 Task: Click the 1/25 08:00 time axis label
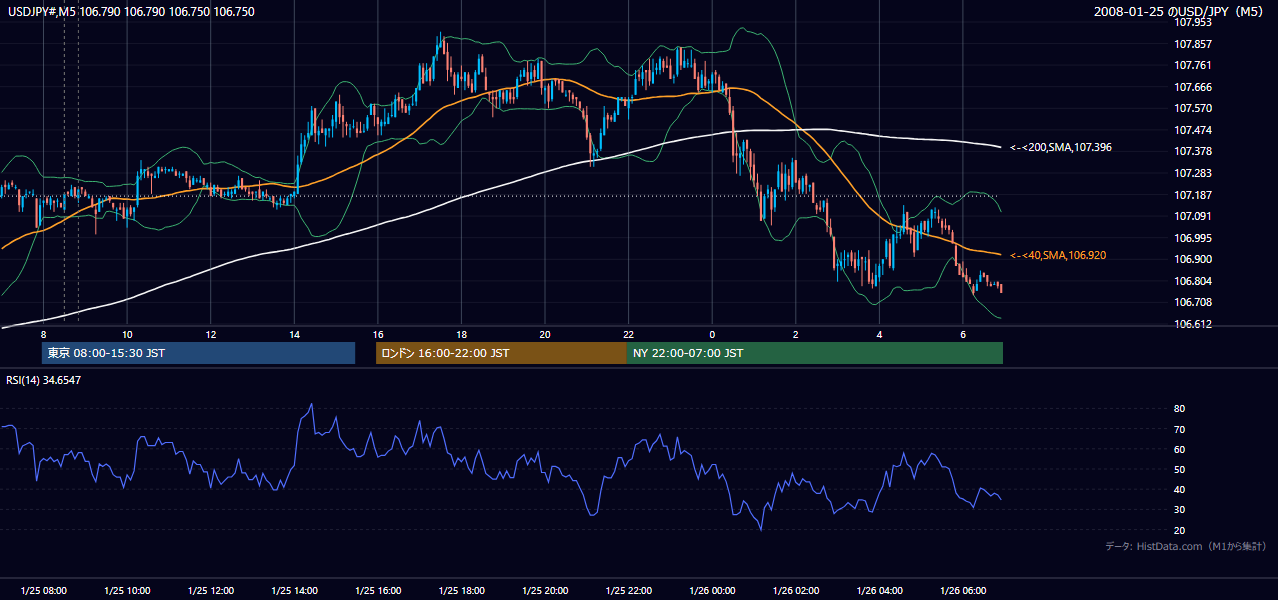[x=43, y=591]
